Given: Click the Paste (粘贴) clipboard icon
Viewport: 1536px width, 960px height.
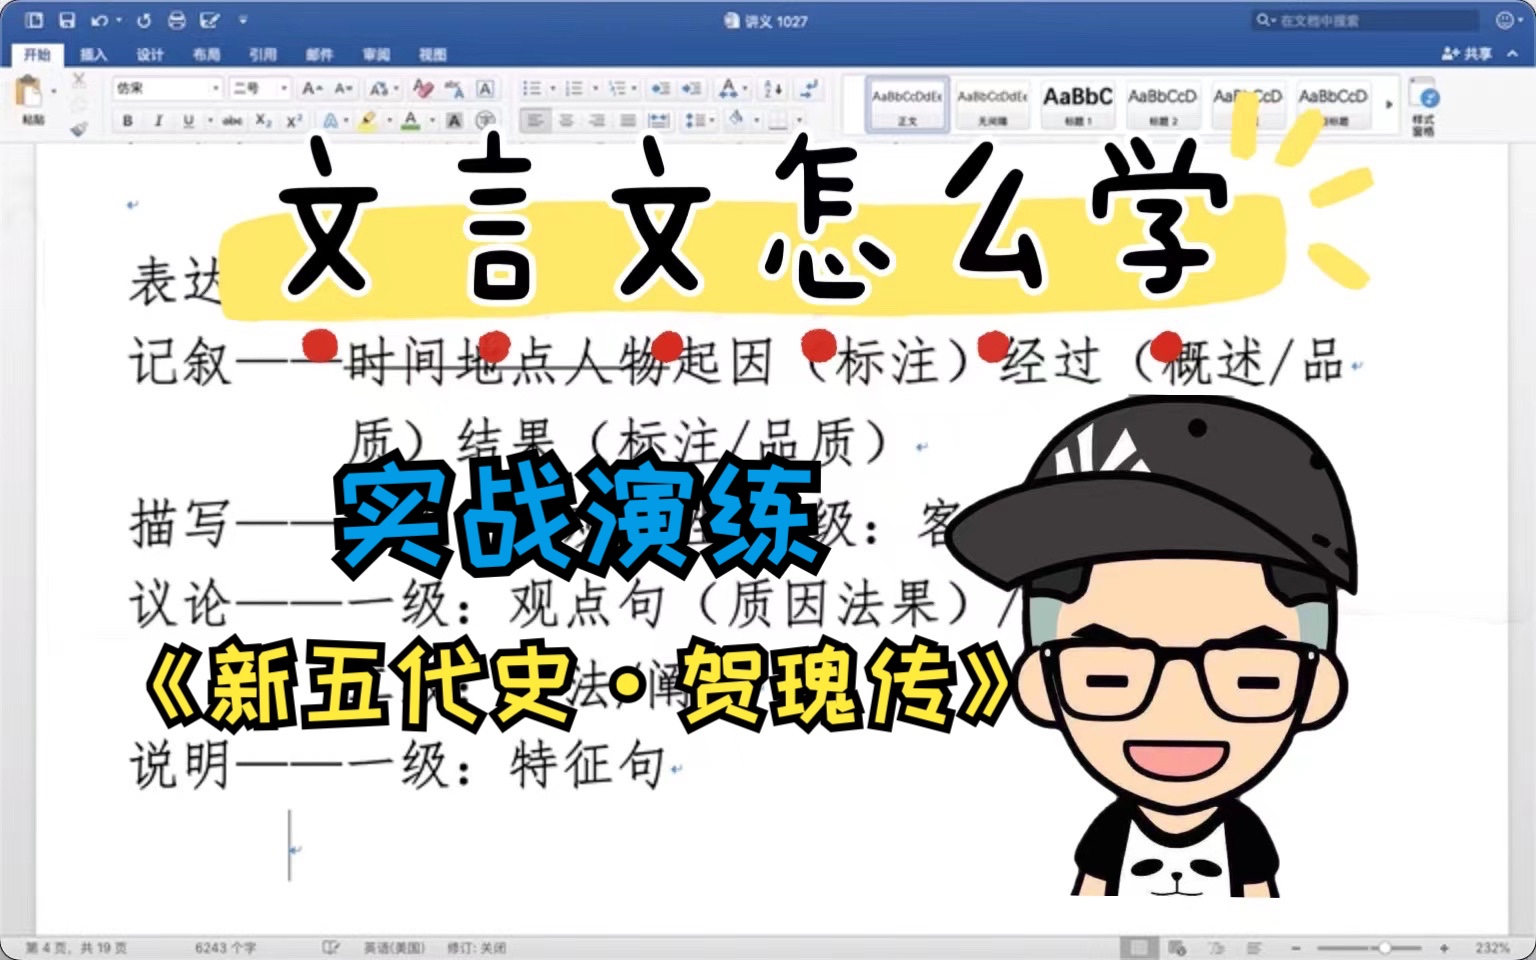Looking at the screenshot, I should (29, 93).
